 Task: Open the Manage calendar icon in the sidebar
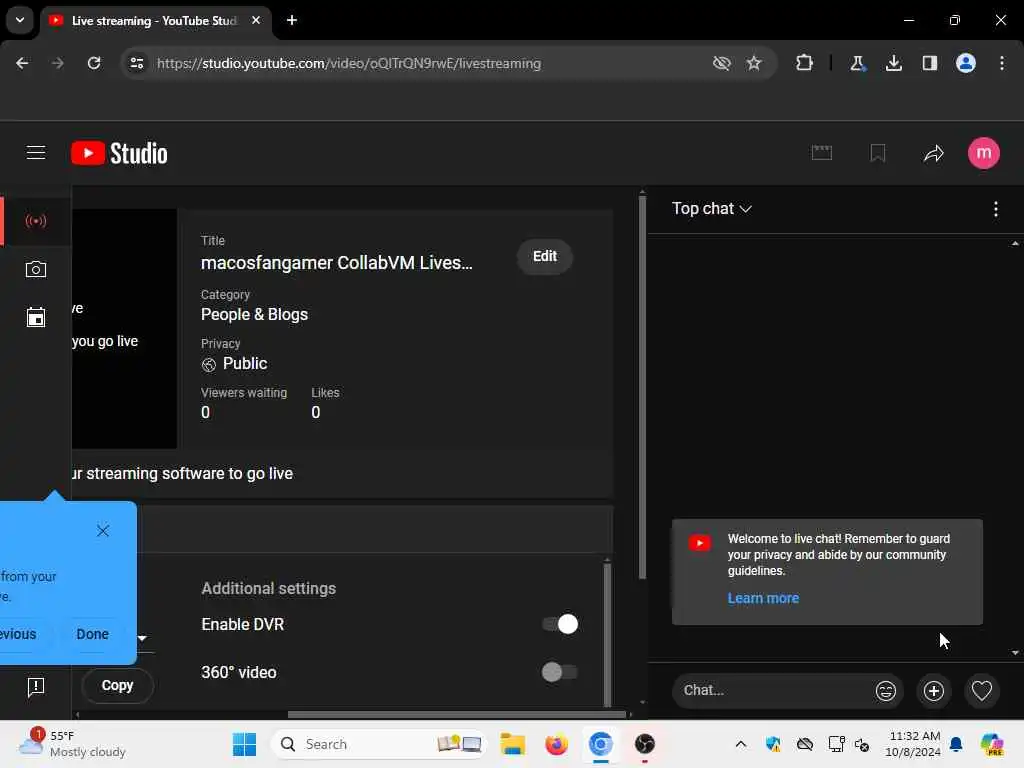pyautogui.click(x=36, y=317)
